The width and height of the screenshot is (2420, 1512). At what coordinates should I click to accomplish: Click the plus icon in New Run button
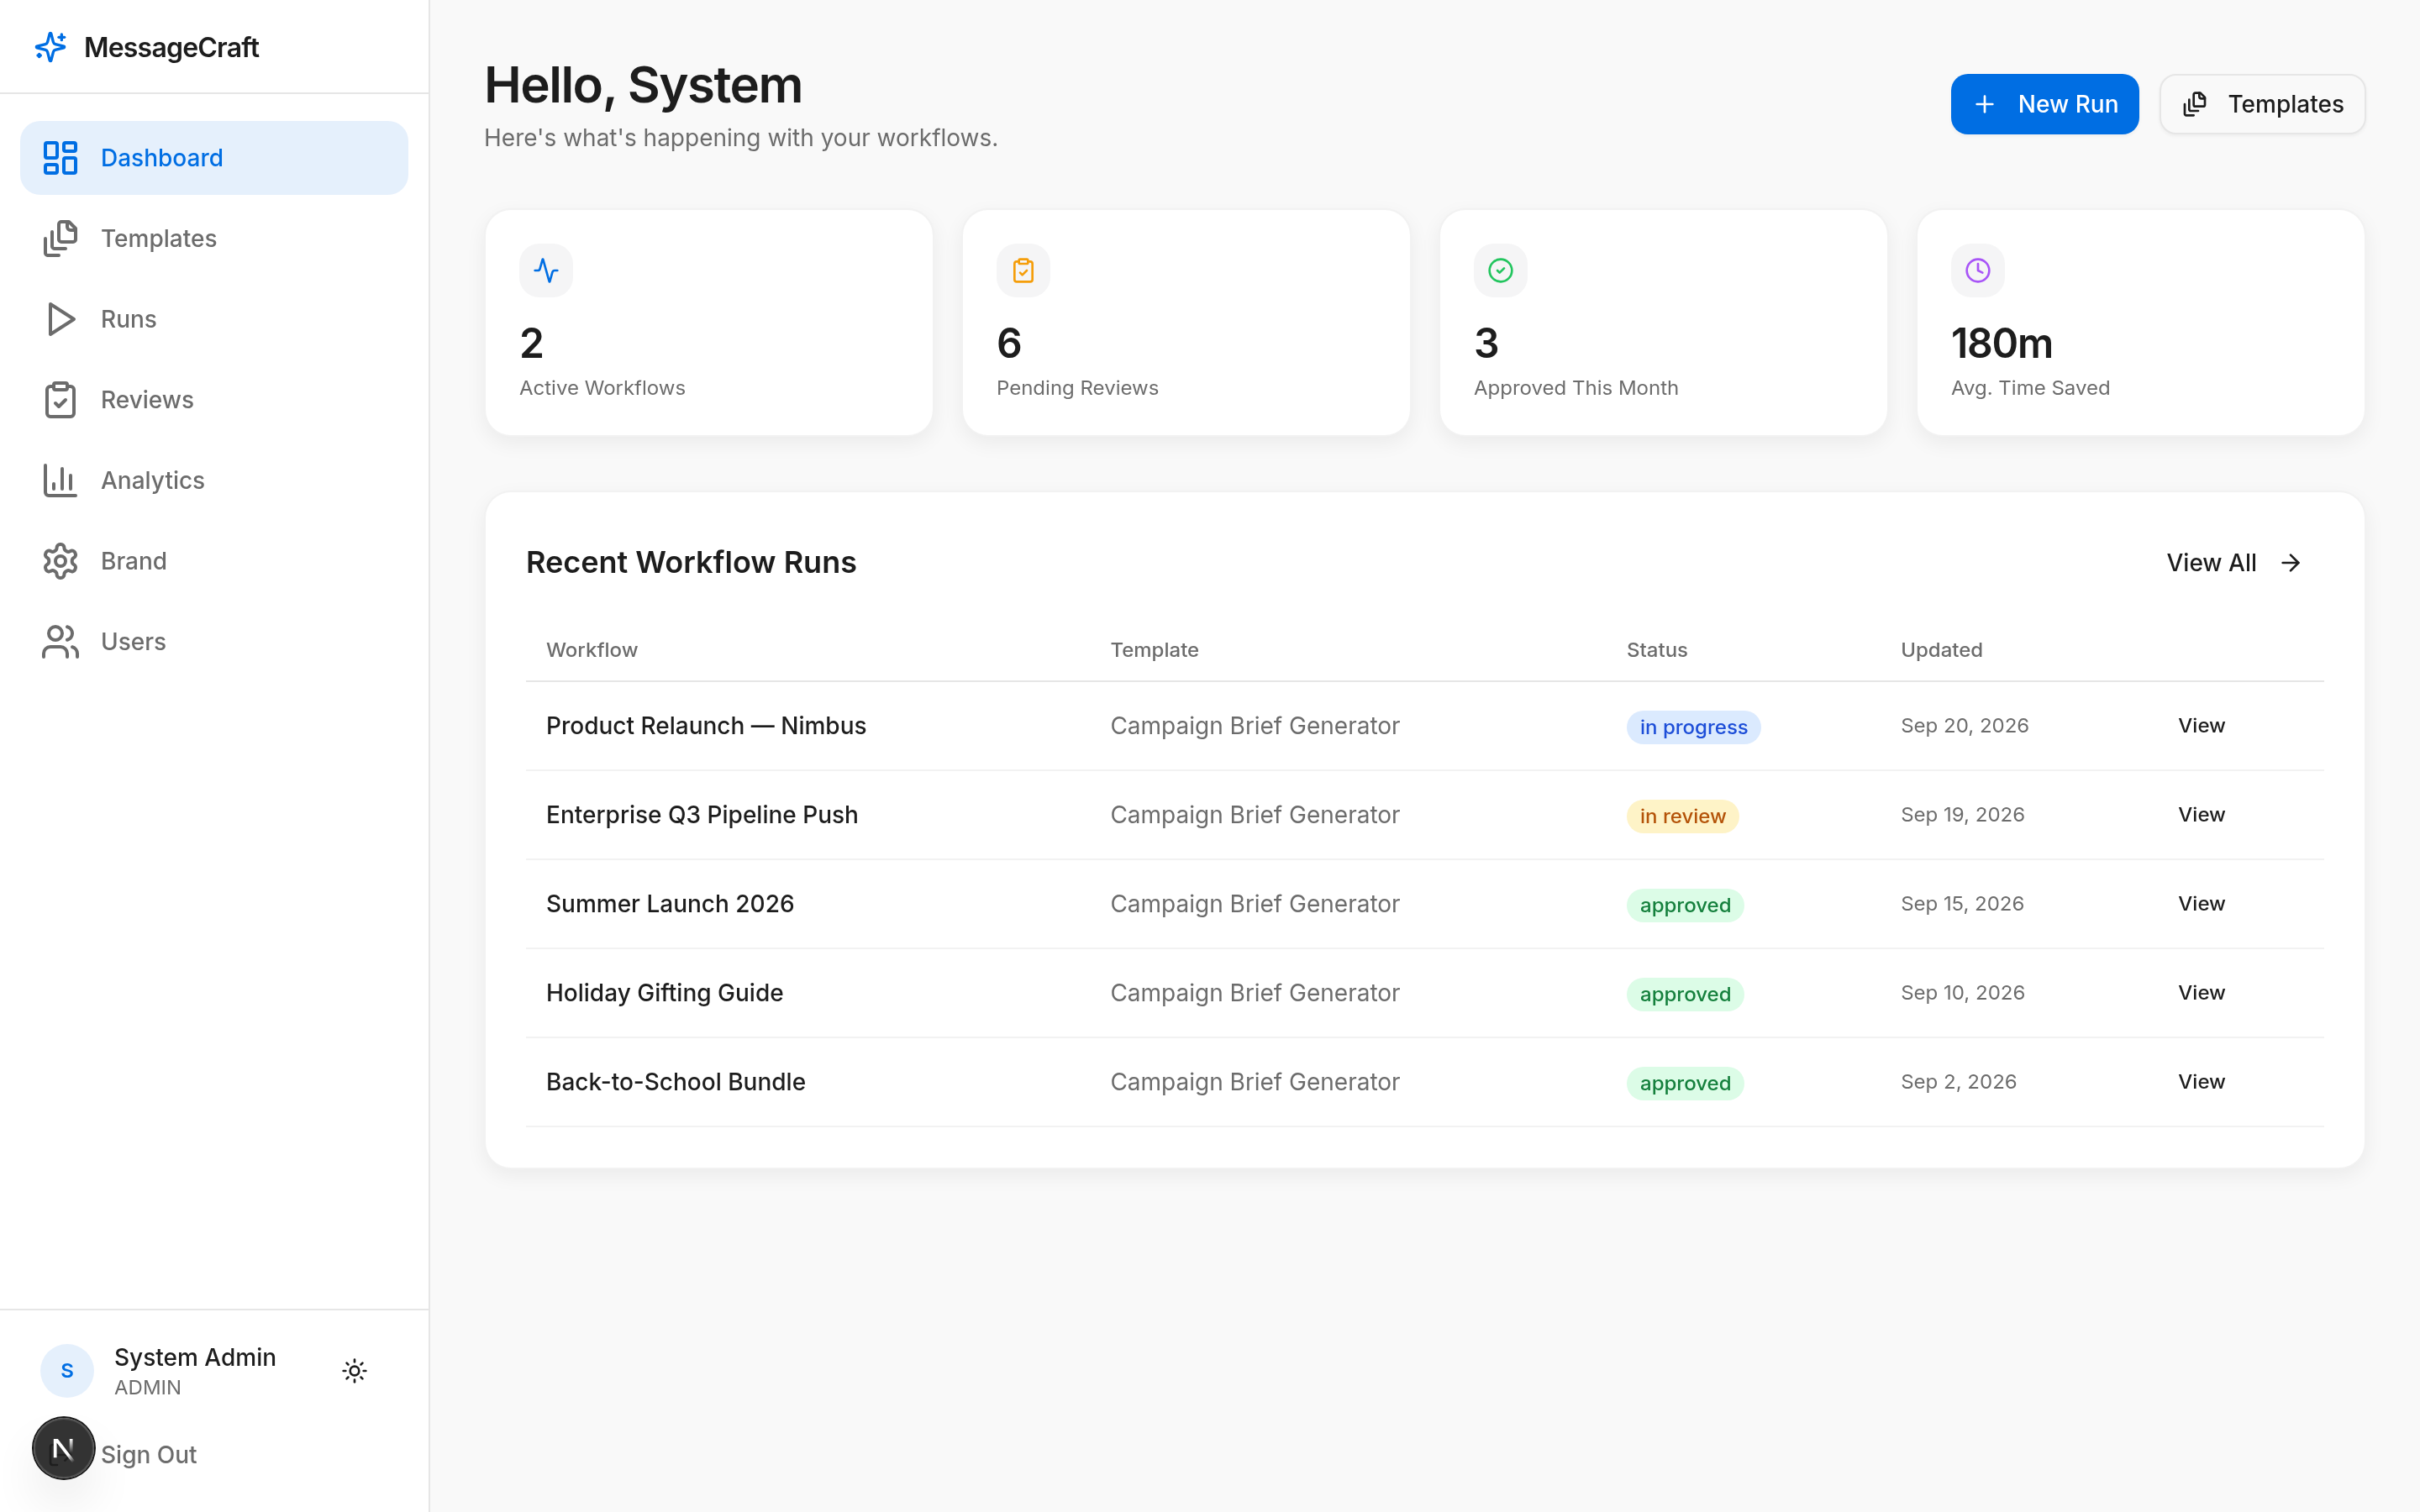(1985, 104)
